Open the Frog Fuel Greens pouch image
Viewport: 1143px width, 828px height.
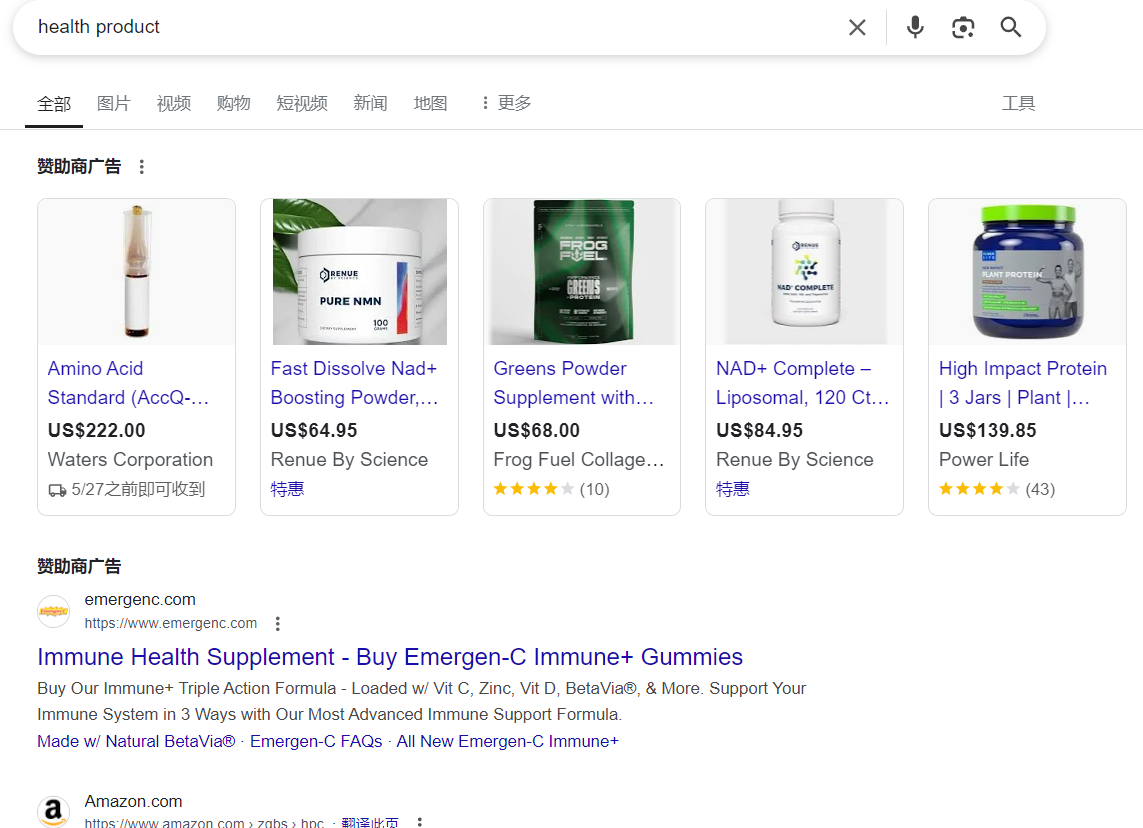[x=582, y=271]
